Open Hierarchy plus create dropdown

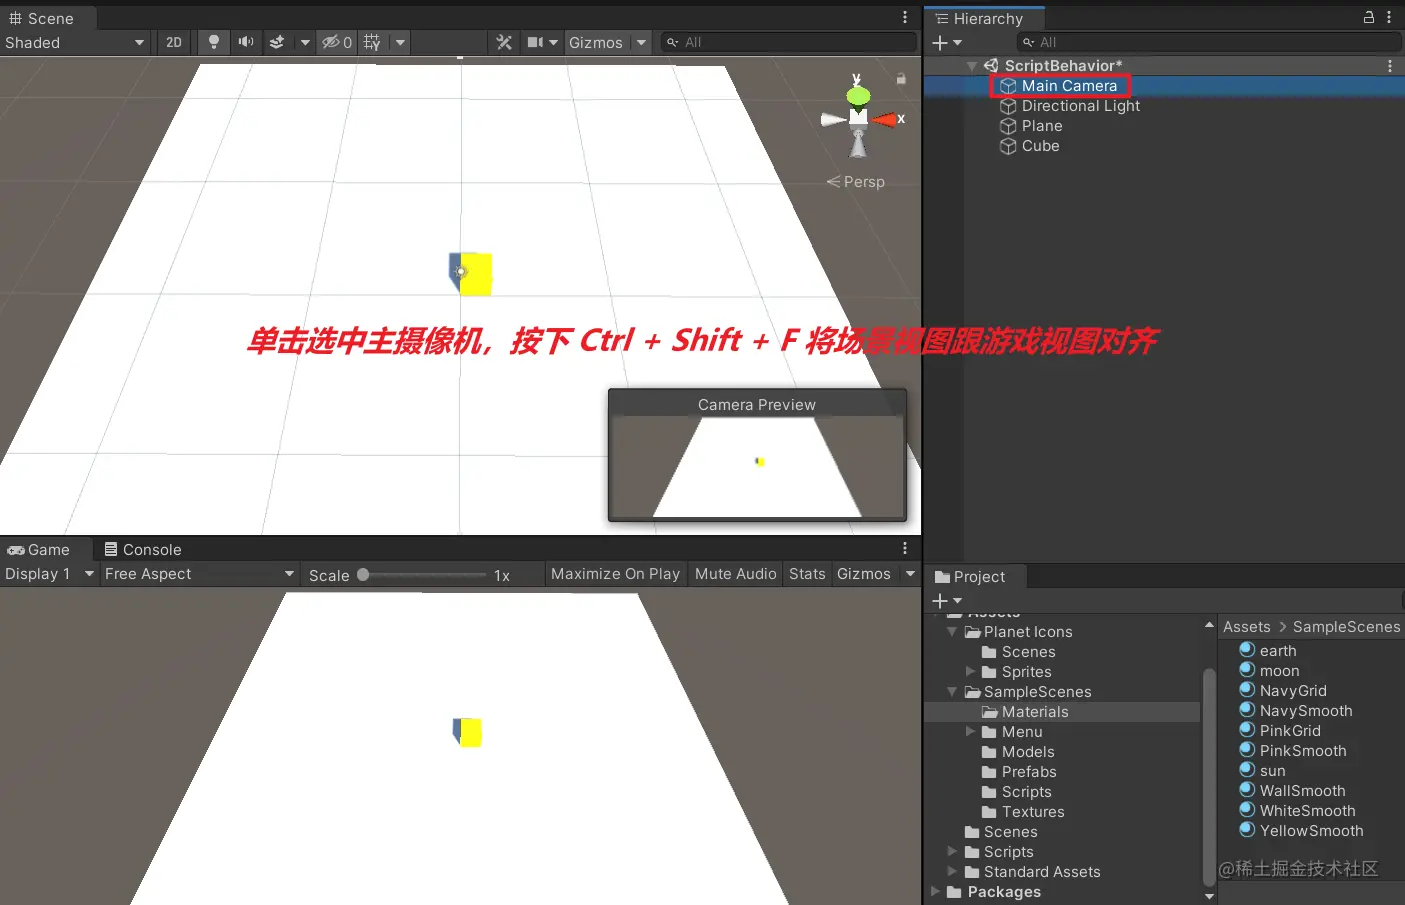[946, 43]
